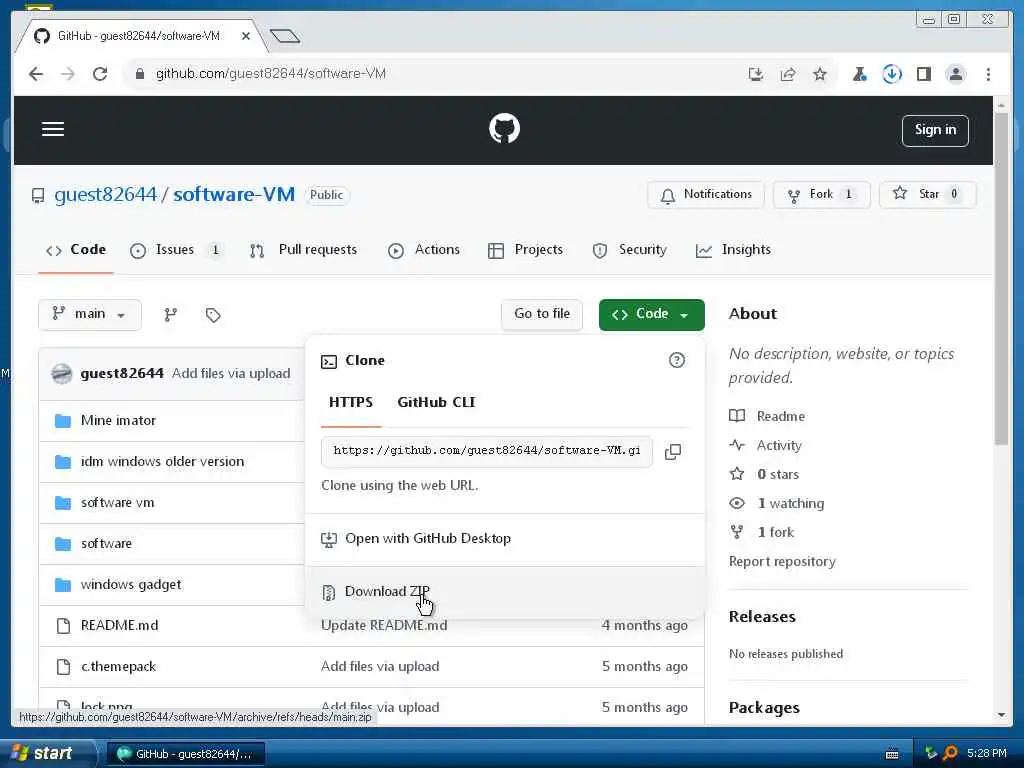The width and height of the screenshot is (1024, 768).
Task: Open the guest82644 owner link
Action: point(105,195)
